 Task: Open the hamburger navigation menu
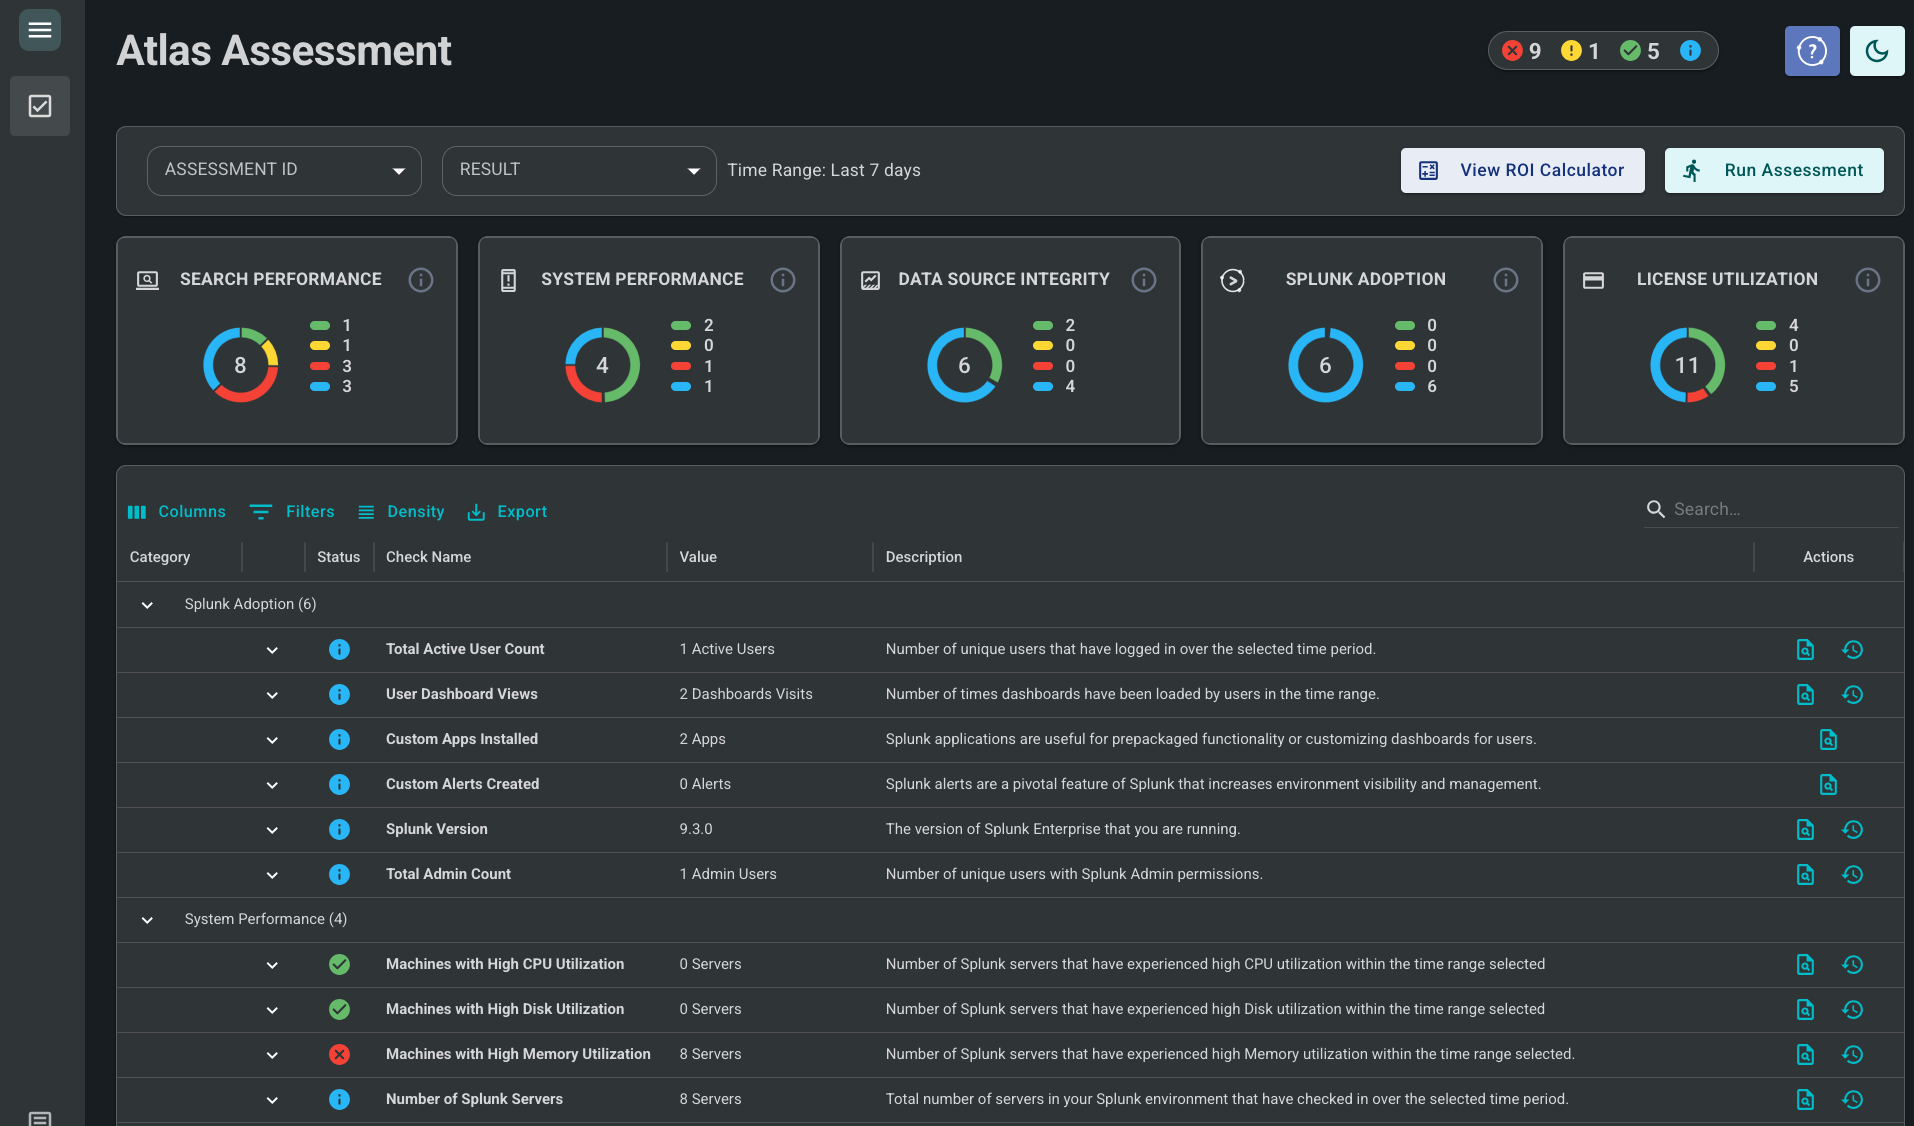coord(40,30)
